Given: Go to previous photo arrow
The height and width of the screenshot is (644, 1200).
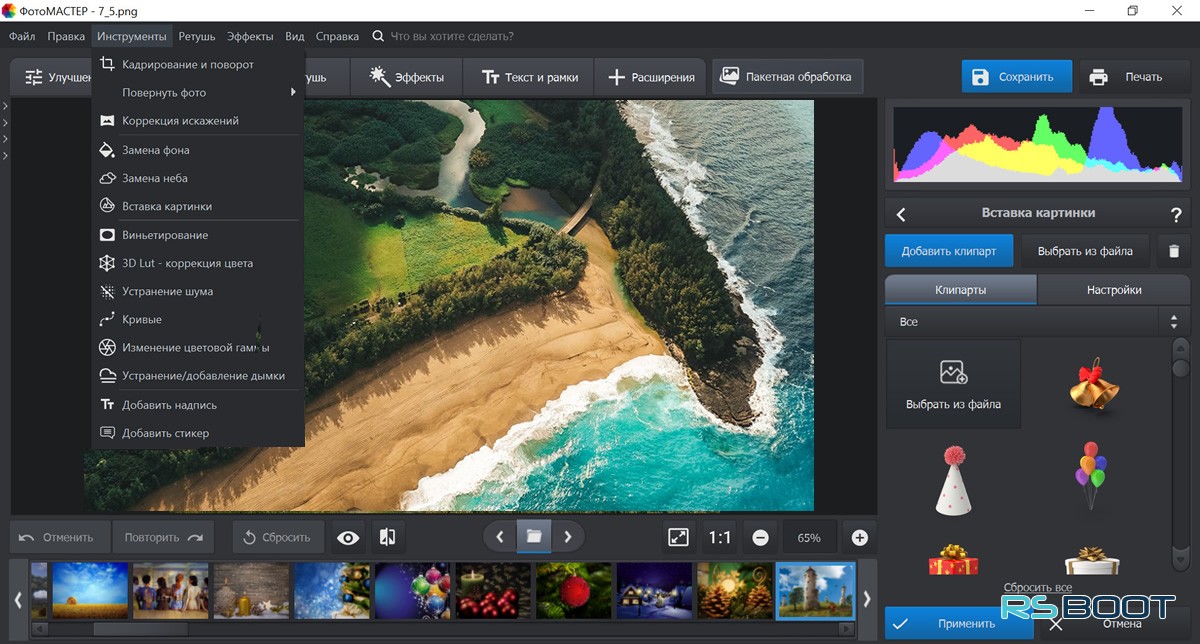Looking at the screenshot, I should (500, 537).
